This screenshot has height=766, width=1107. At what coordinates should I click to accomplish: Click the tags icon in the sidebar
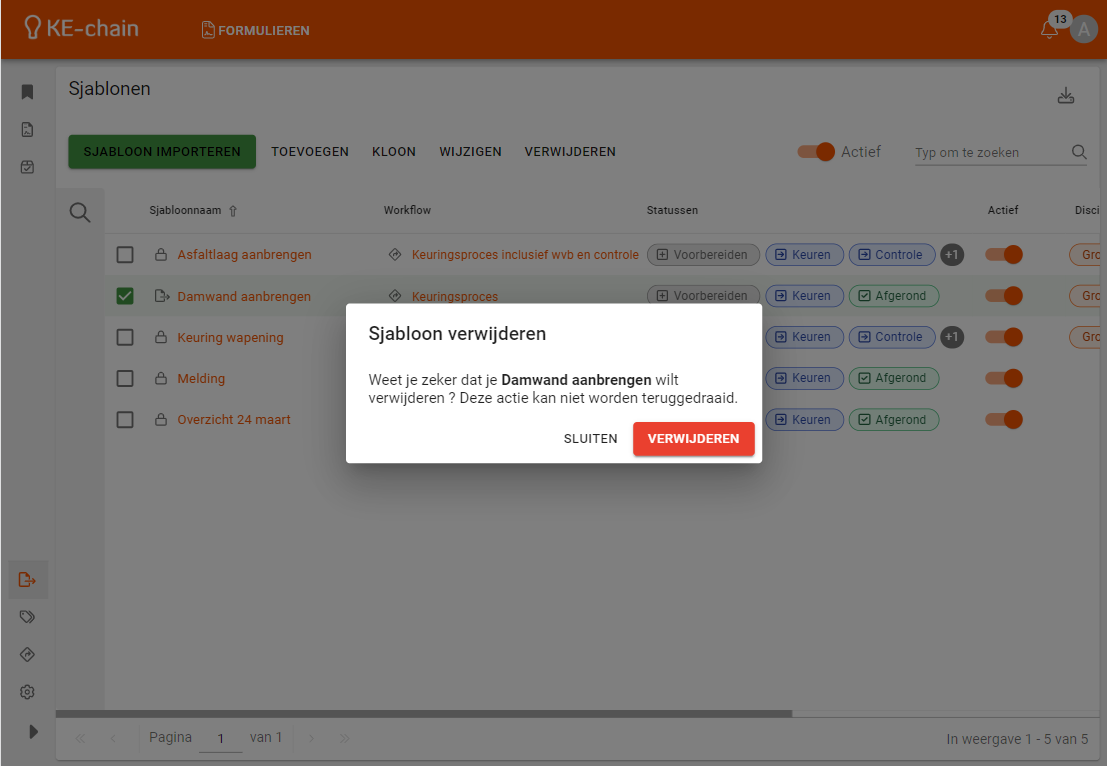(x=28, y=617)
